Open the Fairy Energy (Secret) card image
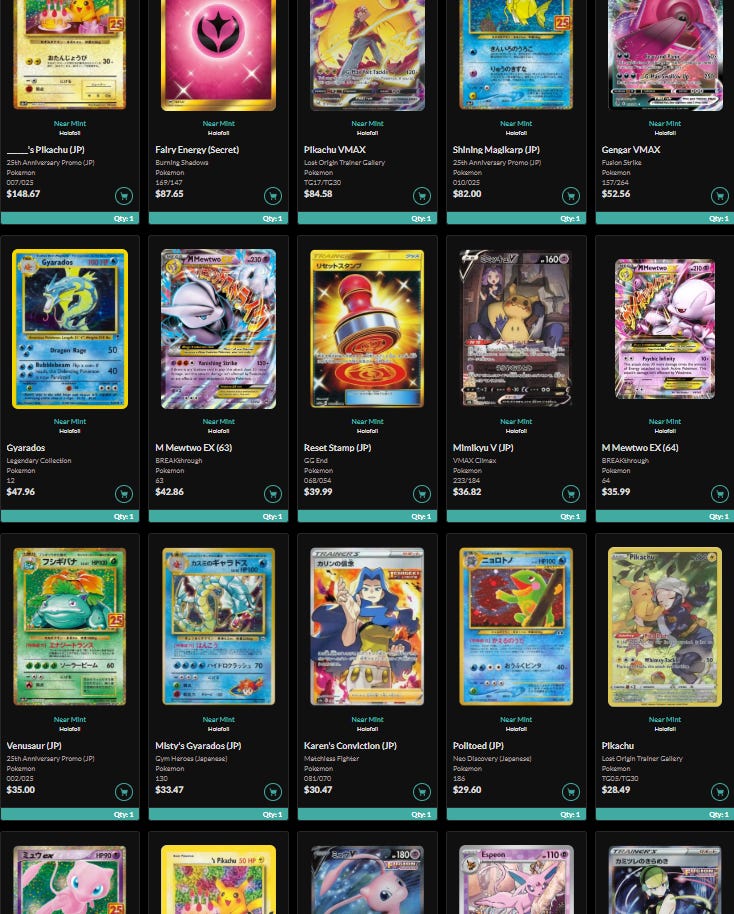 (x=219, y=55)
